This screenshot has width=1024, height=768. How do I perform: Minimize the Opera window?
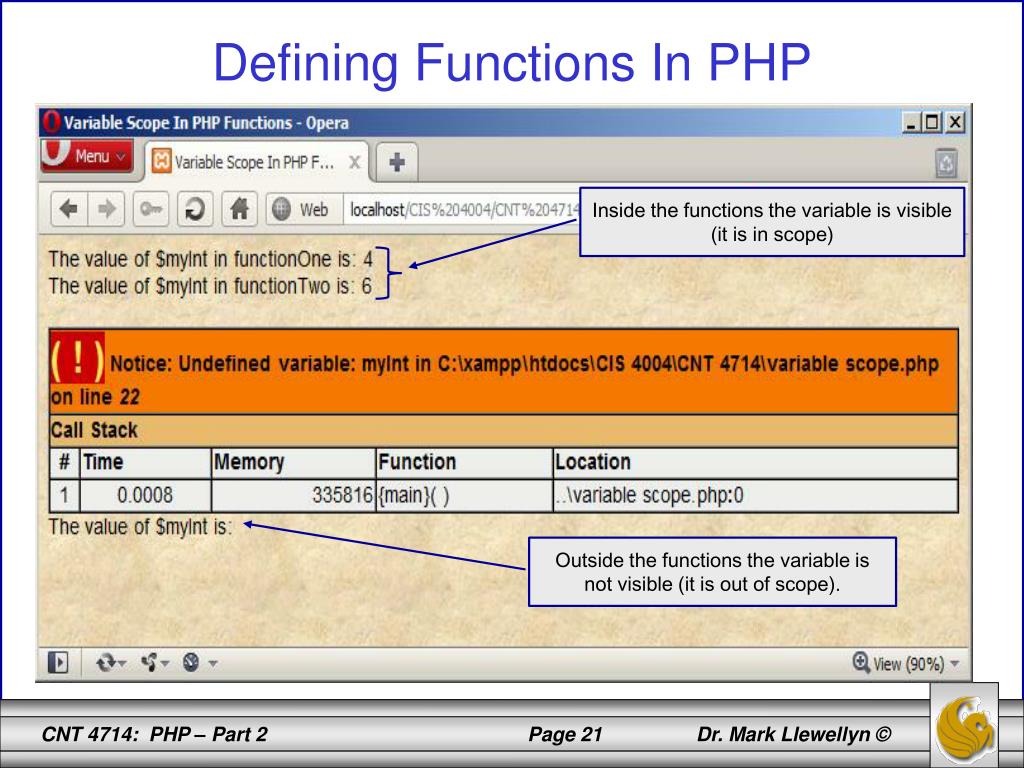911,122
